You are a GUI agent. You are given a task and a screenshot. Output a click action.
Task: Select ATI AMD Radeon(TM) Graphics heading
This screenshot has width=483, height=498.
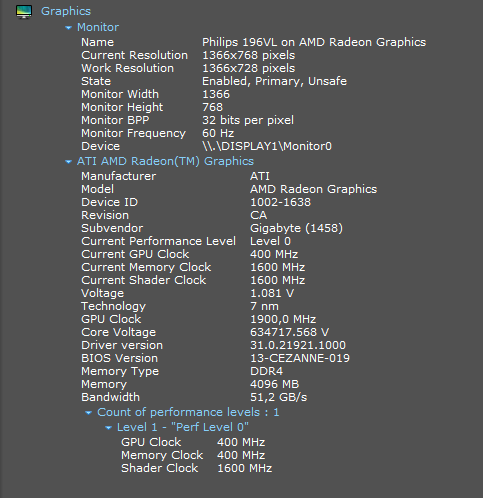pyautogui.click(x=165, y=161)
